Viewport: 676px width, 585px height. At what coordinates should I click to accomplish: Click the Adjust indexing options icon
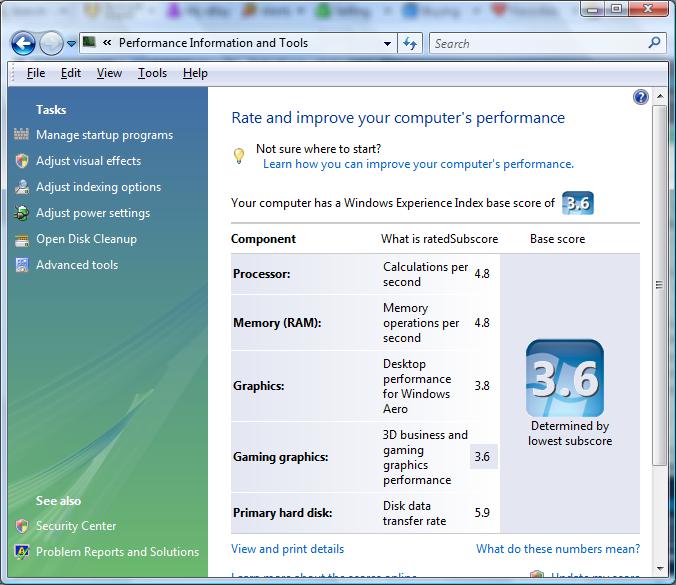coord(22,187)
